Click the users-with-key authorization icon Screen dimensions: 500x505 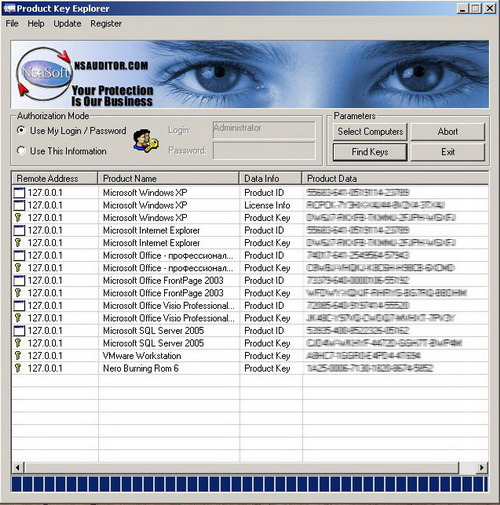[x=146, y=141]
